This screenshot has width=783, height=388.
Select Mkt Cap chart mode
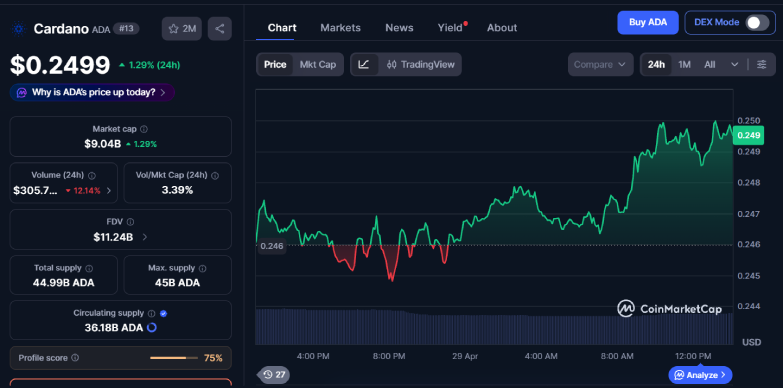(318, 64)
